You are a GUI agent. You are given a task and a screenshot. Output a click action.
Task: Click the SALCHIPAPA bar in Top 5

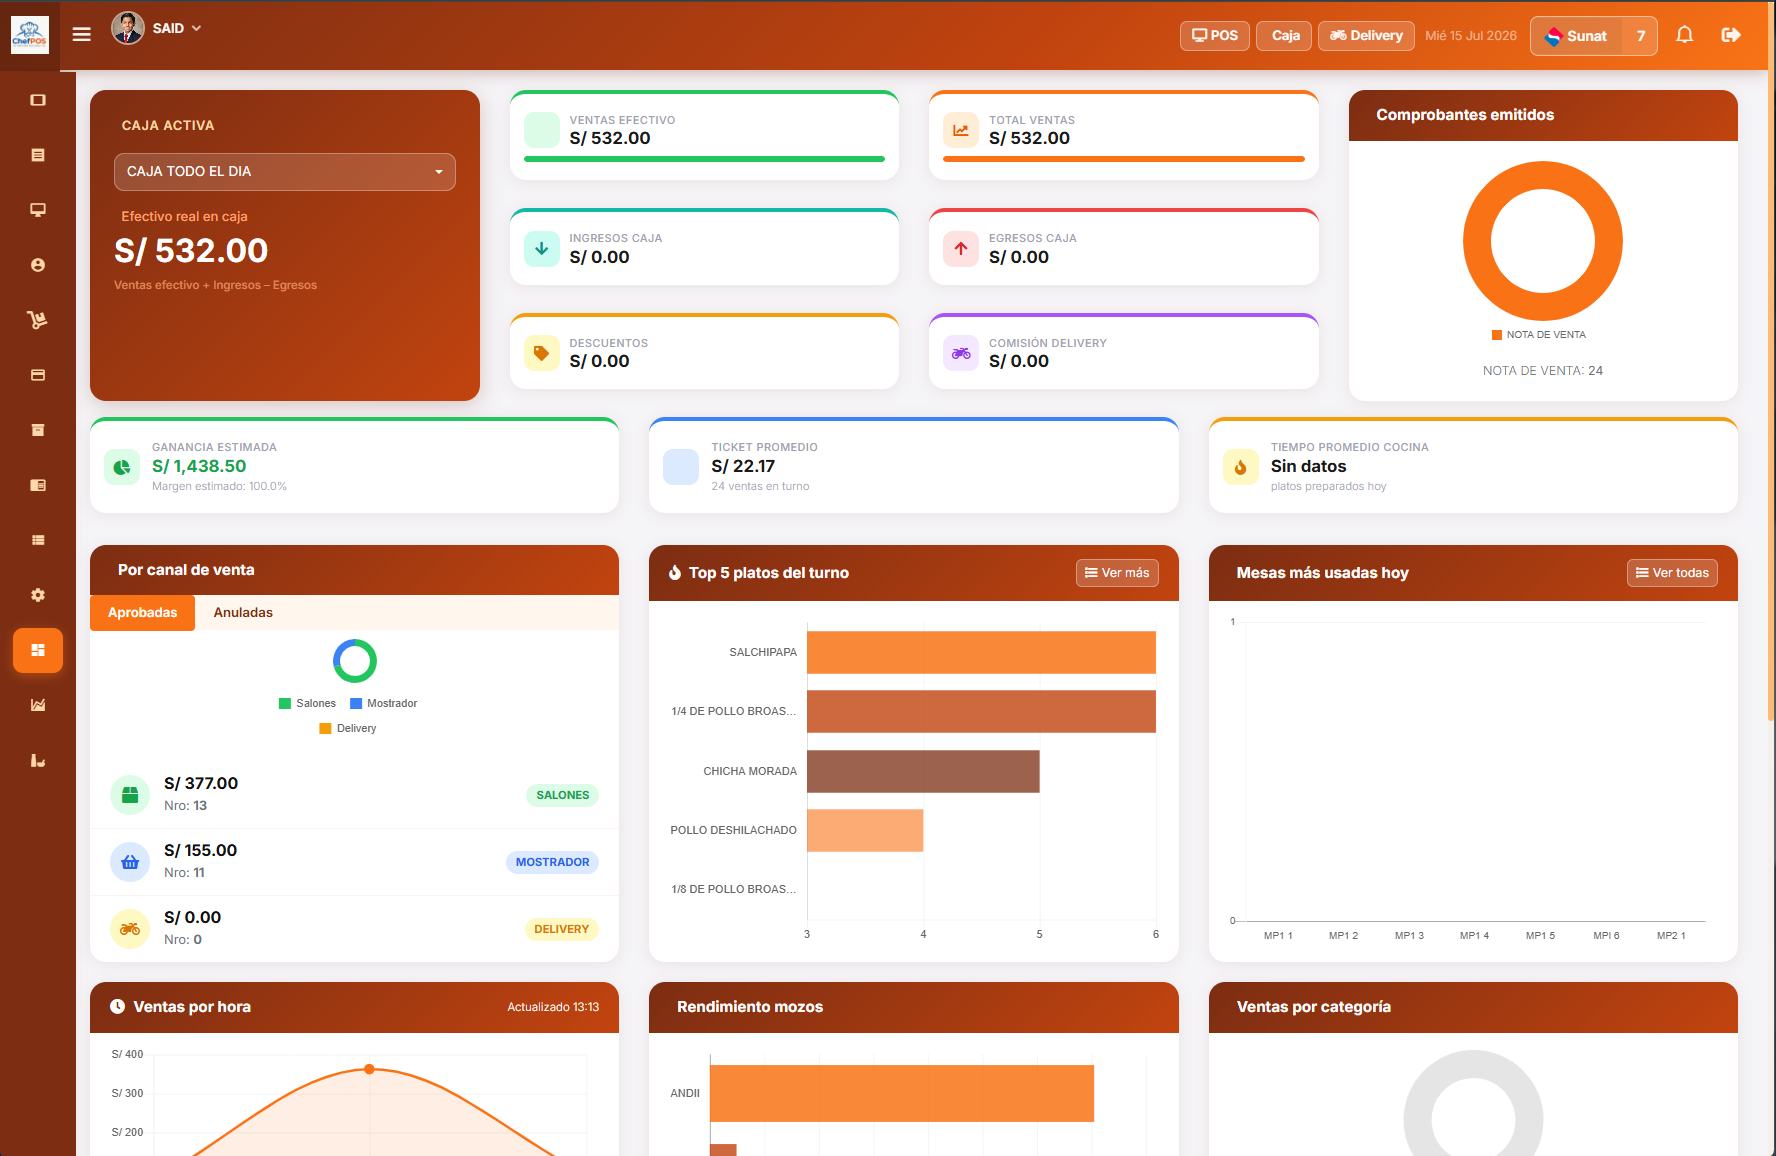pos(981,652)
